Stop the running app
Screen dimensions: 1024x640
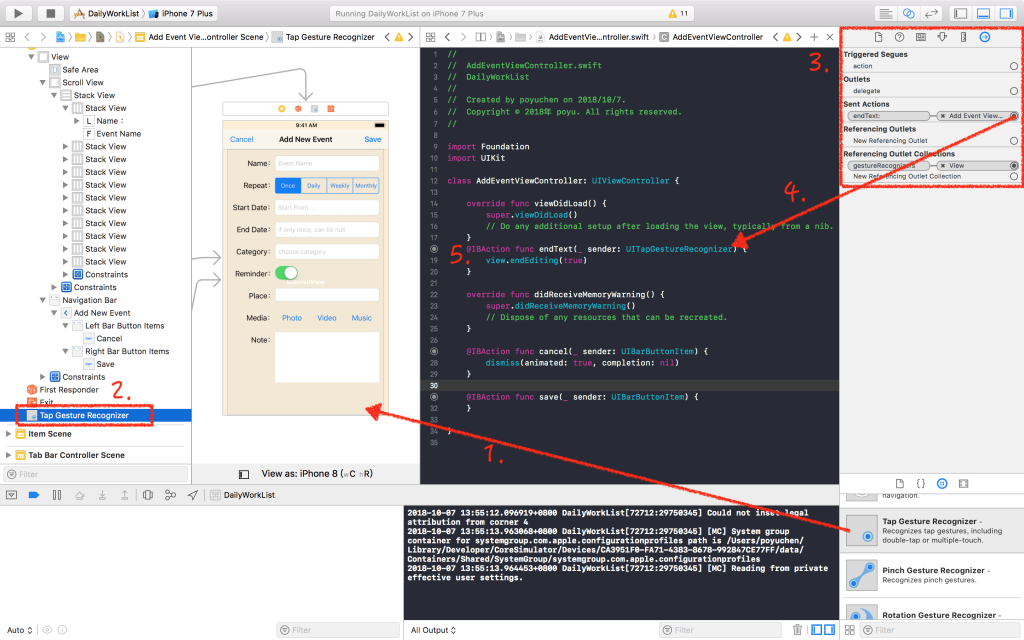click(50, 13)
